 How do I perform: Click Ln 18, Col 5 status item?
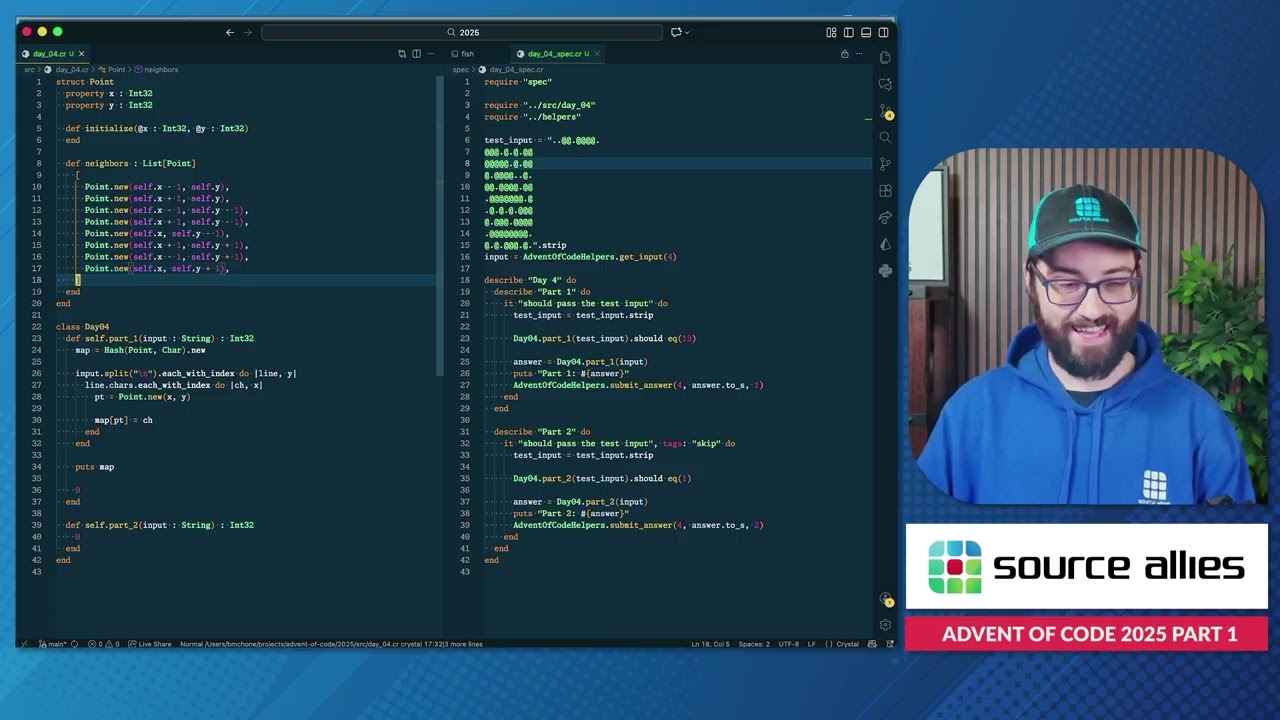coord(711,644)
